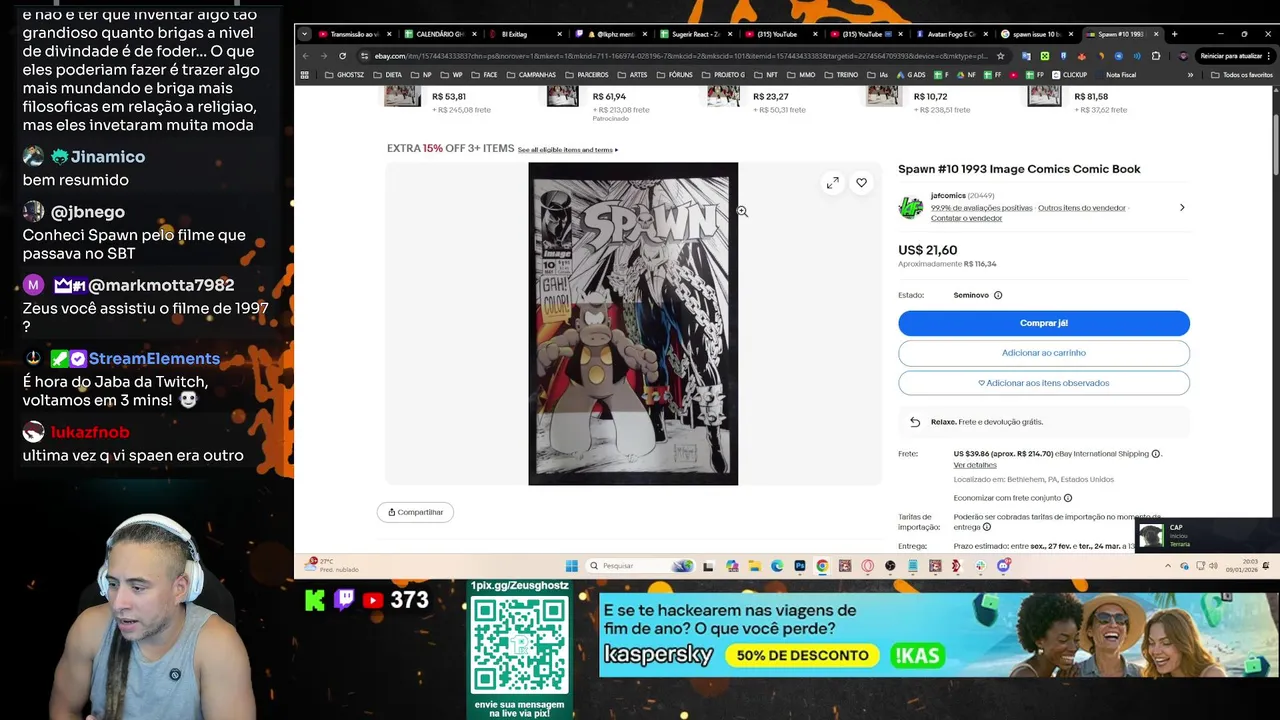
Task: Click Comprar já! button
Action: click(1044, 323)
